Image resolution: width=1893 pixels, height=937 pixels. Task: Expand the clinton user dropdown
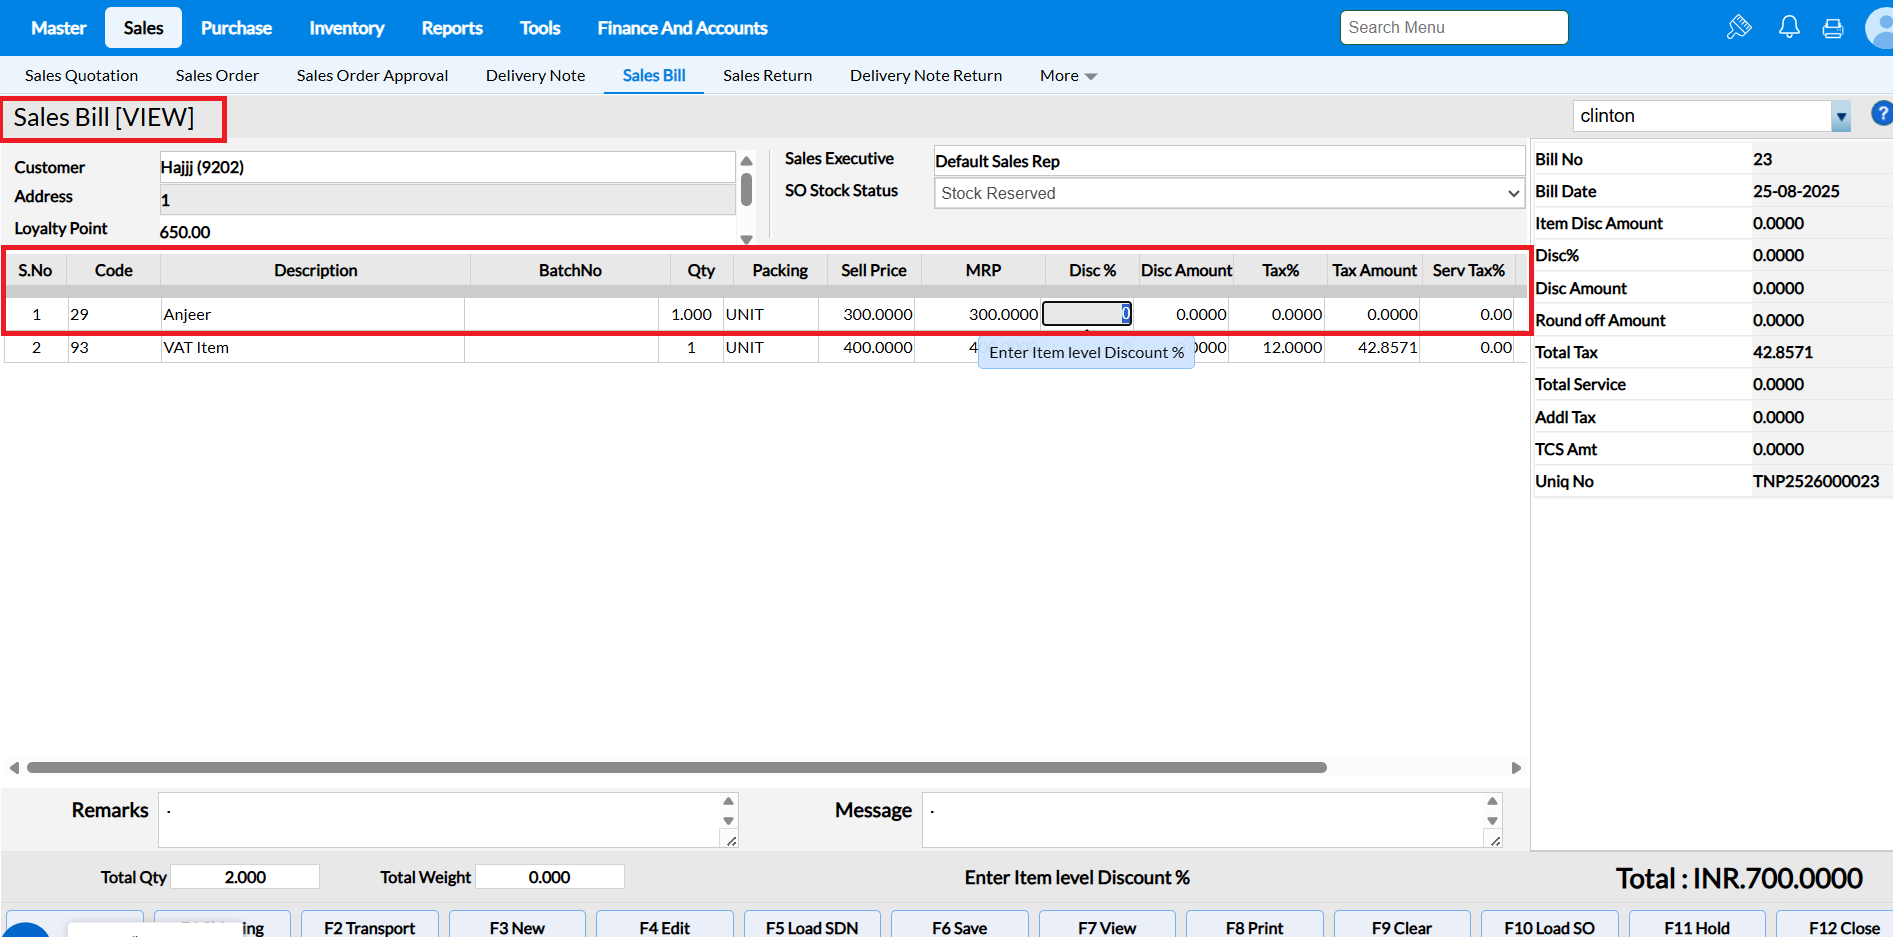tap(1840, 117)
